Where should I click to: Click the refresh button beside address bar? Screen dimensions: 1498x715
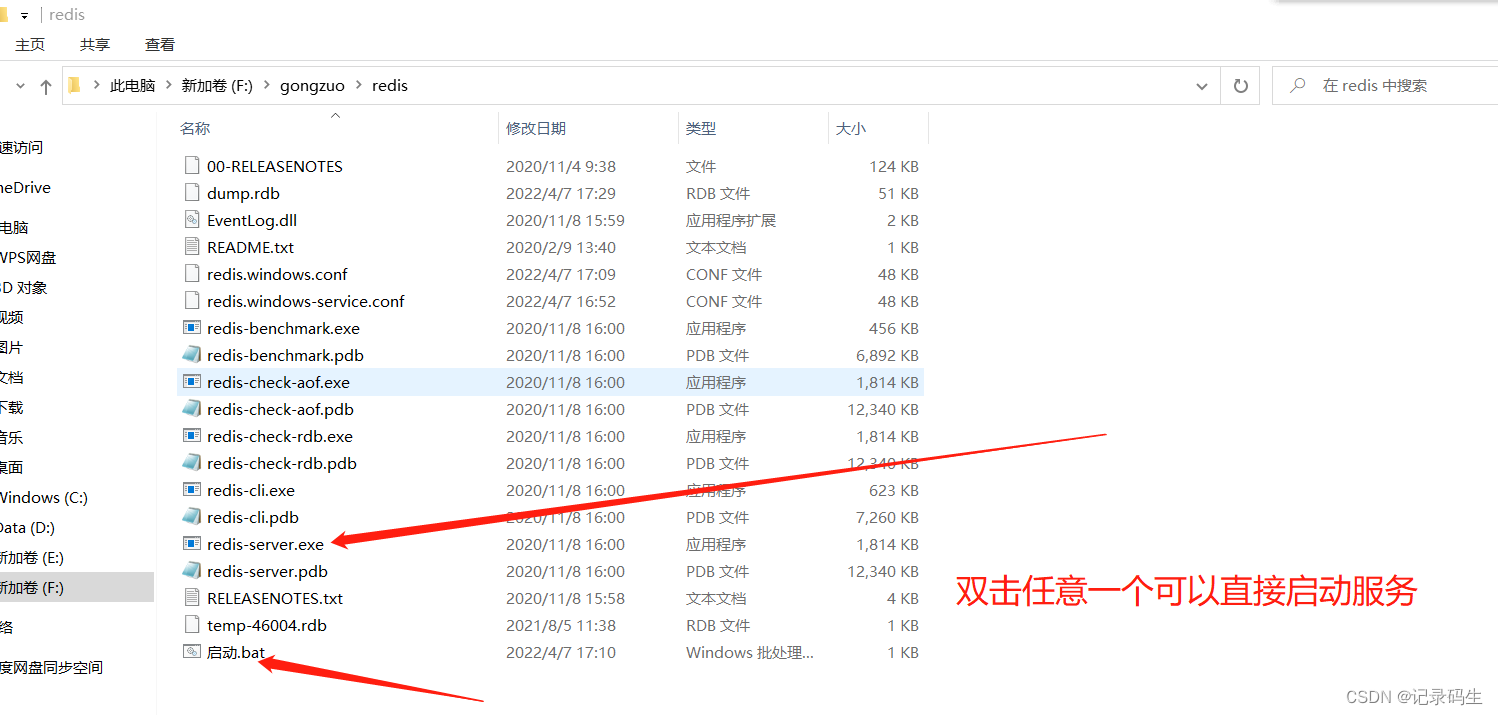(x=1241, y=86)
